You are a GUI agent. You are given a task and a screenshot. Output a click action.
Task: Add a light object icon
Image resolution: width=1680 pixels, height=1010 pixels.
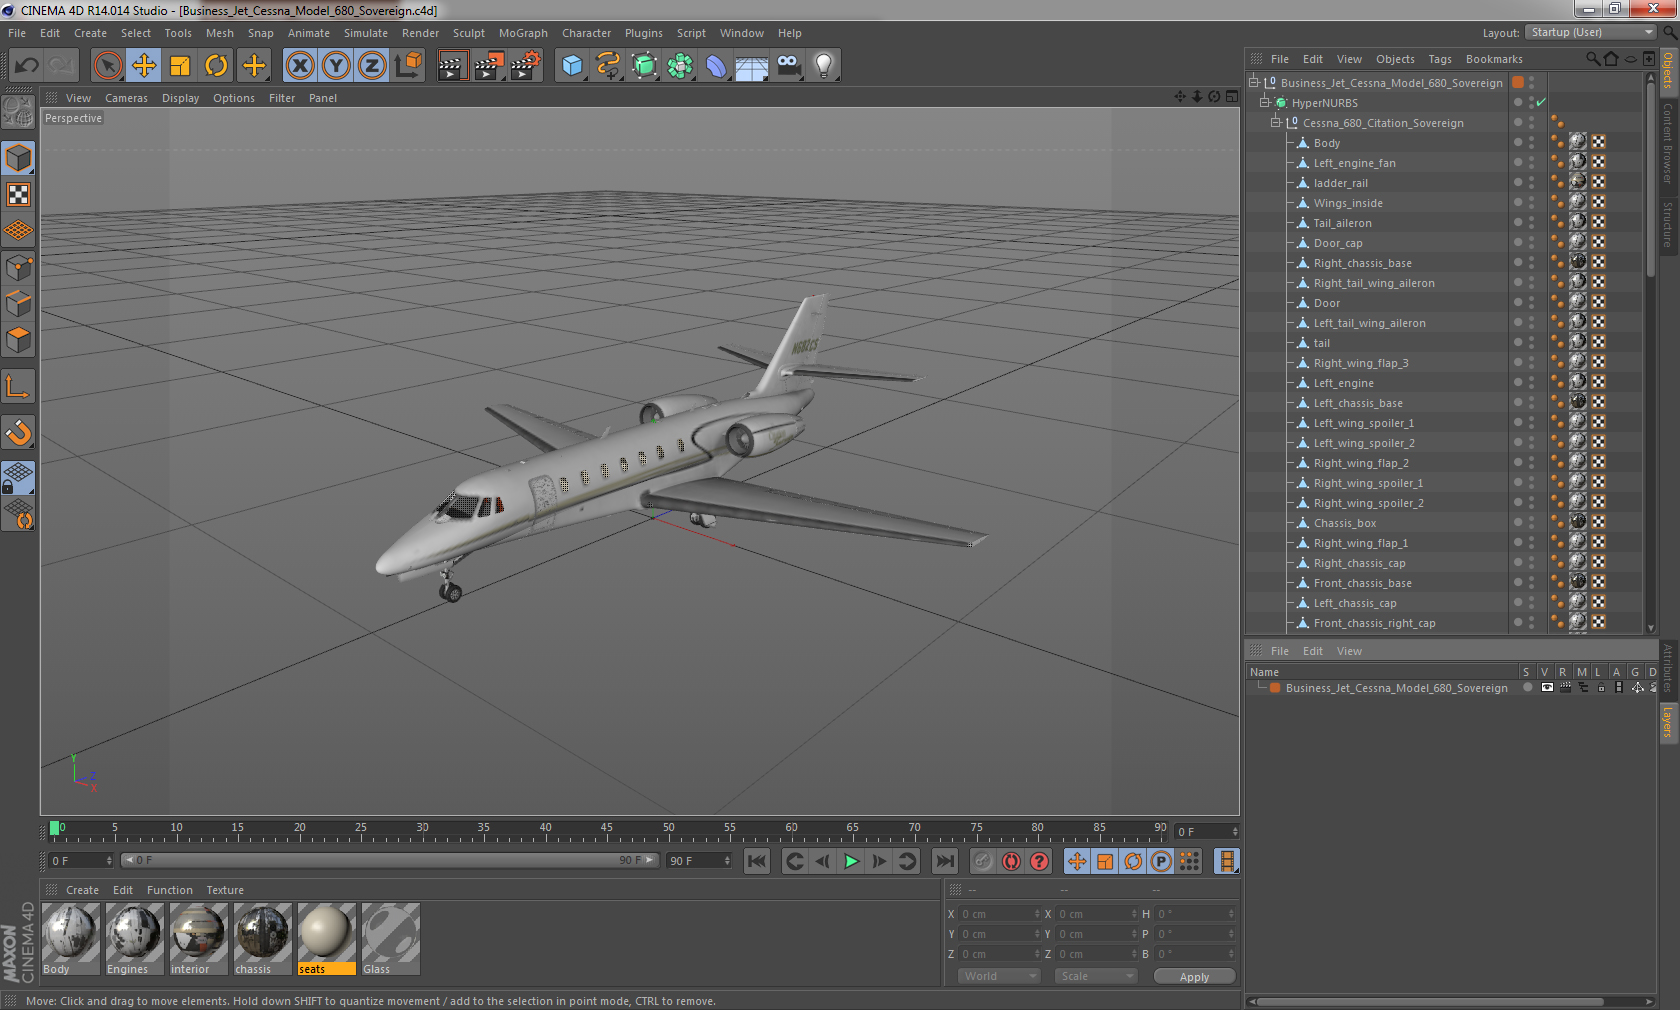click(x=824, y=66)
